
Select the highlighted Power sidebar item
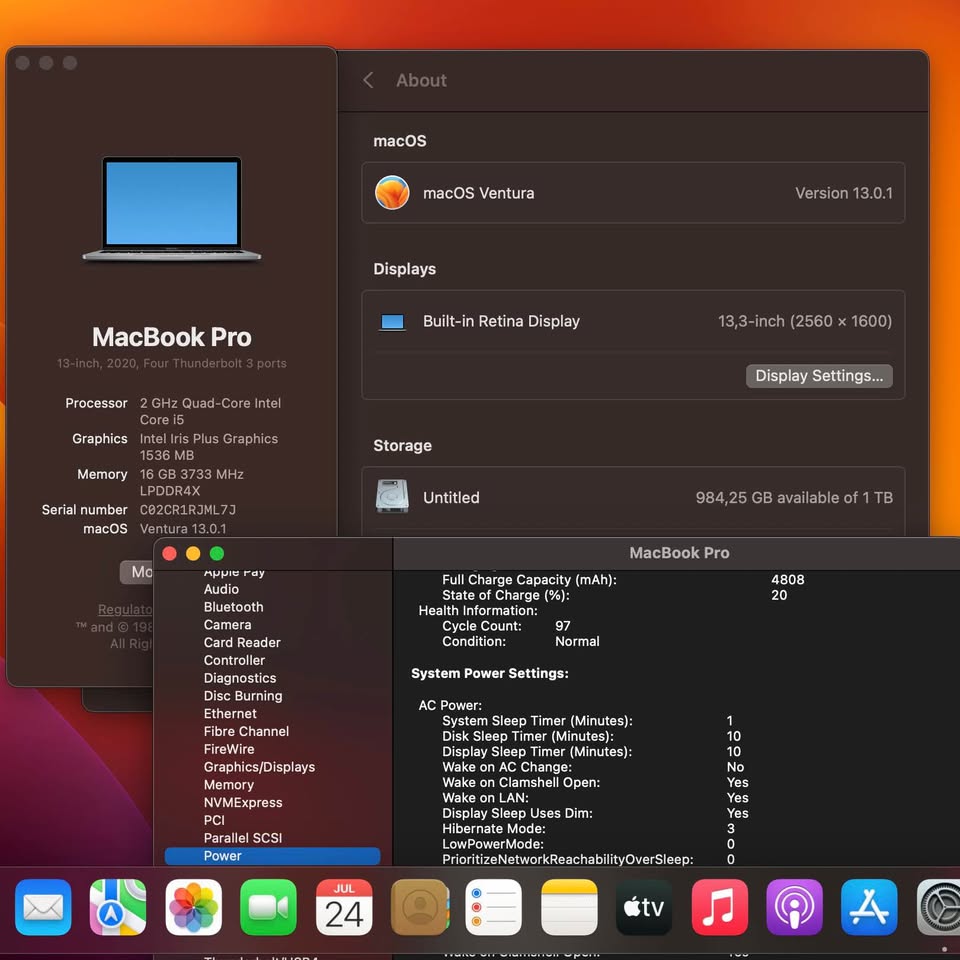click(272, 855)
